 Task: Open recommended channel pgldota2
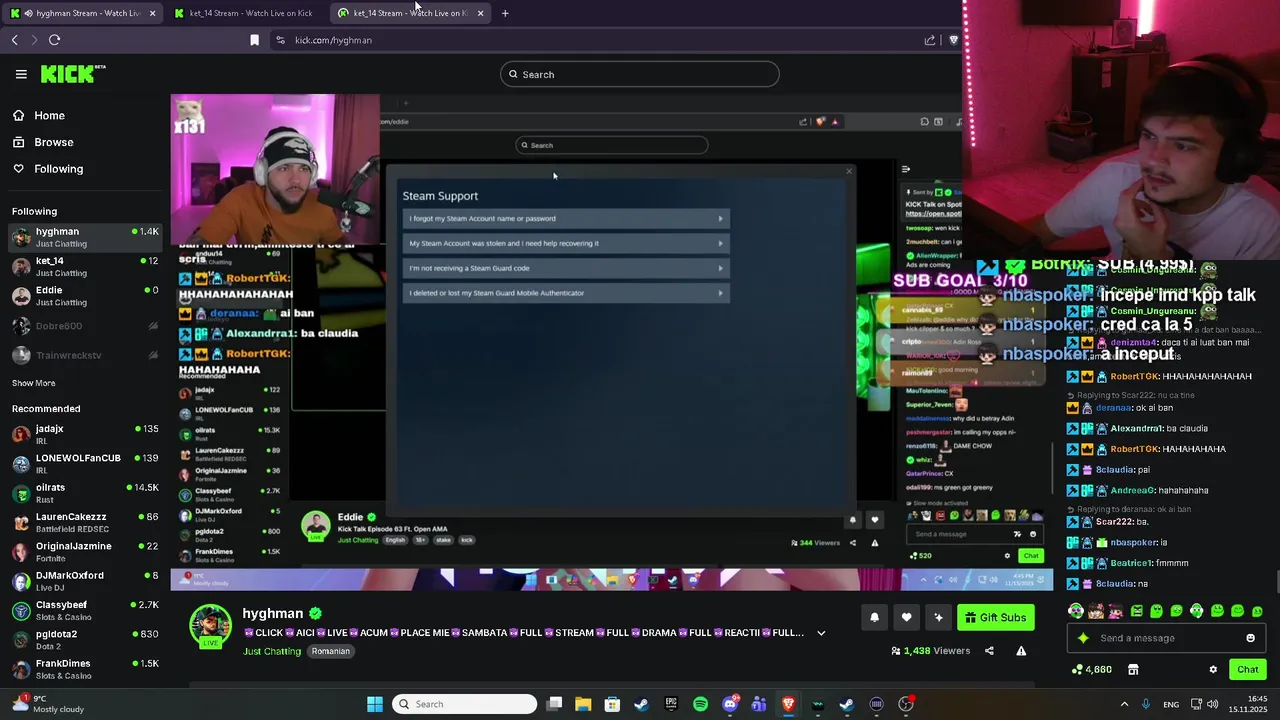click(x=85, y=640)
